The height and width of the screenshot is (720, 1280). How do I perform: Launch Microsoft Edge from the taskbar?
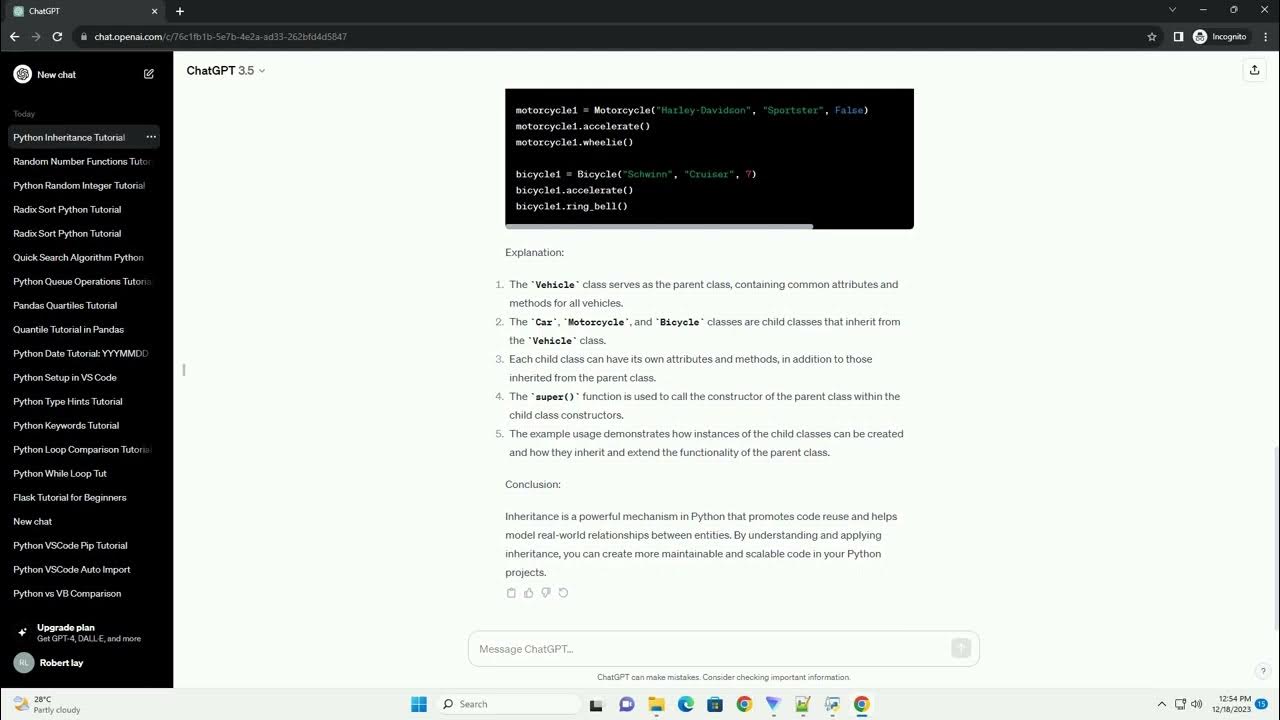(686, 704)
